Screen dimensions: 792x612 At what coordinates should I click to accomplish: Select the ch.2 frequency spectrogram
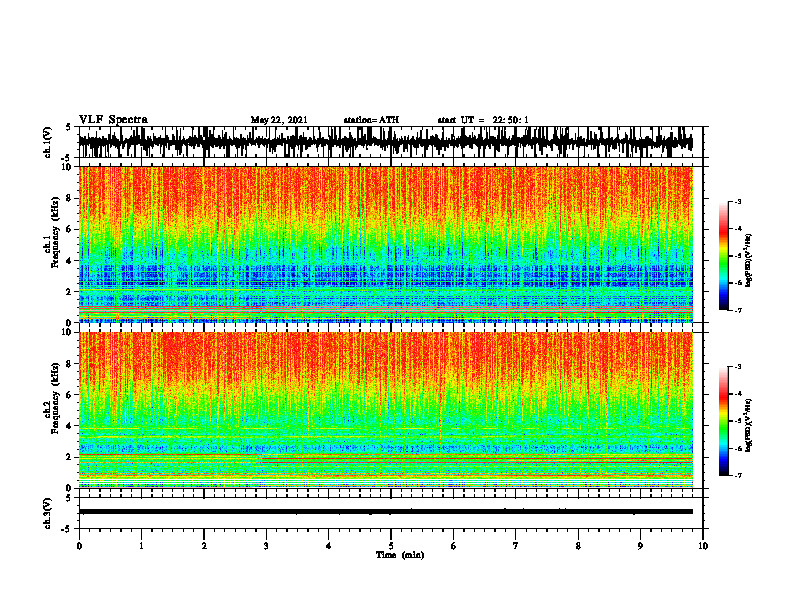[386, 410]
